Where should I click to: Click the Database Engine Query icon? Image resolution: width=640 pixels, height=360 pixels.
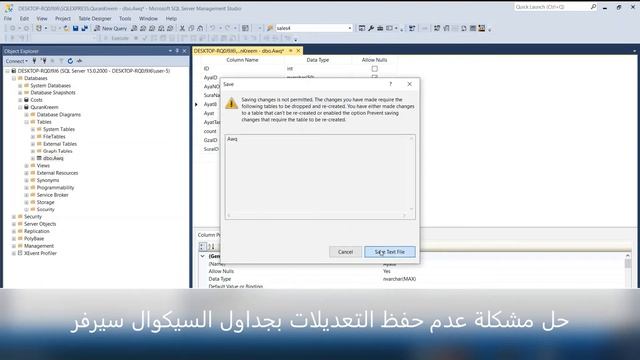(134, 28)
